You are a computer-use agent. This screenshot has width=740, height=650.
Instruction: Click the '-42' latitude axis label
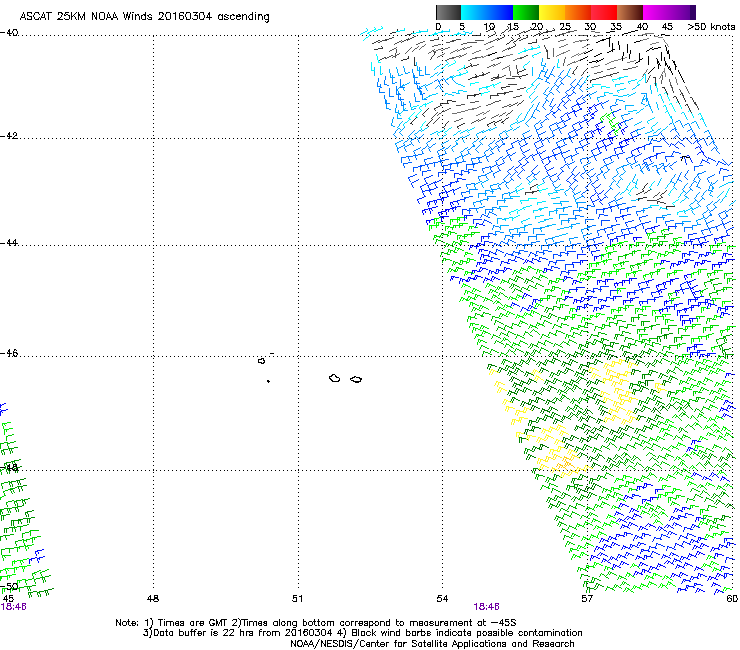point(9,136)
